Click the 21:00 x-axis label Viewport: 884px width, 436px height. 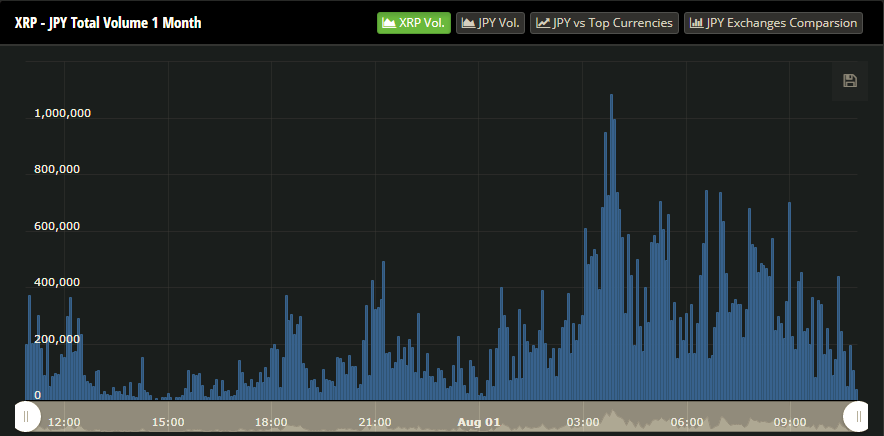pyautogui.click(x=375, y=422)
